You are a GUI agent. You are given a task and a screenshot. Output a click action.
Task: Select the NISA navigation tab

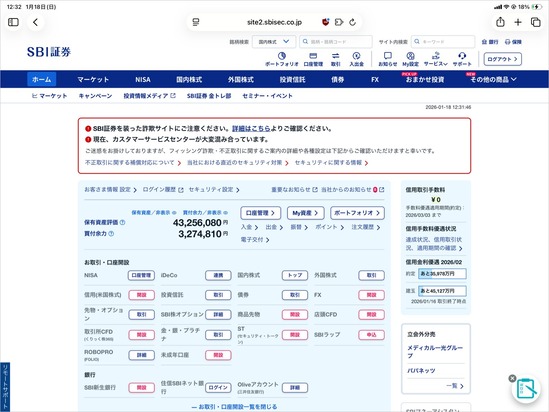[x=143, y=79]
